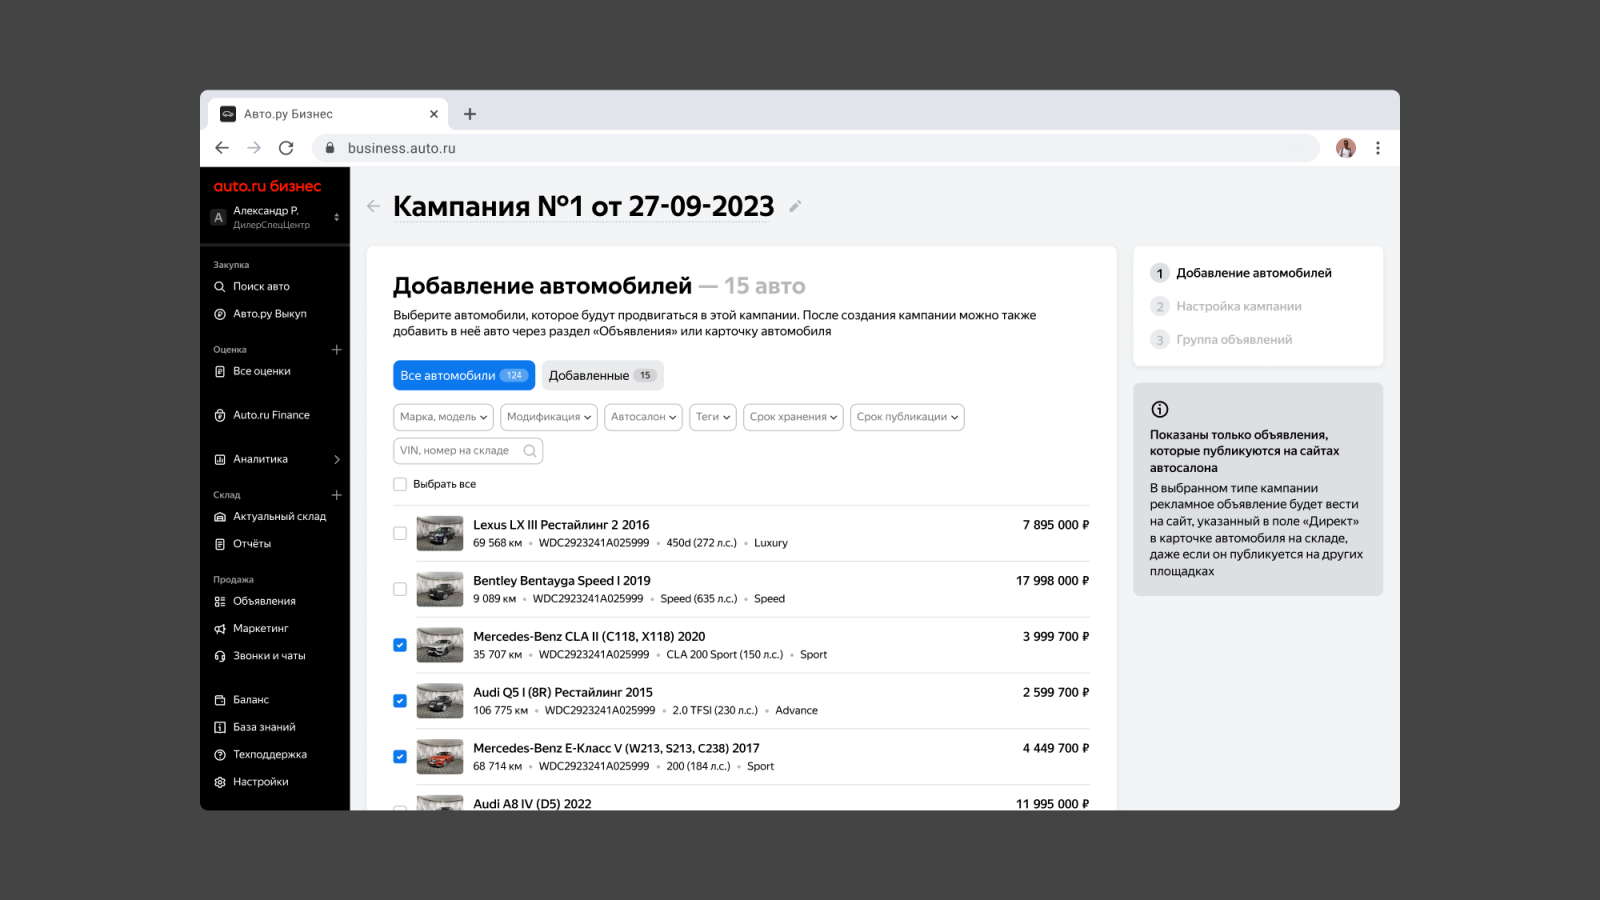Open the Bentley Bentayga car thumbnail
The height and width of the screenshot is (900, 1600).
pos(440,590)
